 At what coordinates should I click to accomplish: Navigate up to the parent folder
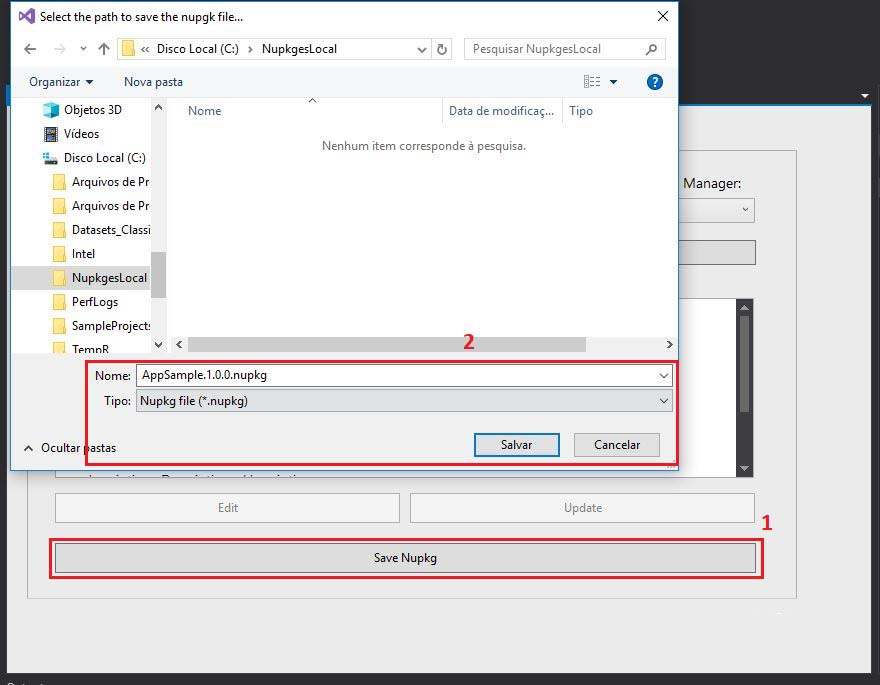[104, 47]
